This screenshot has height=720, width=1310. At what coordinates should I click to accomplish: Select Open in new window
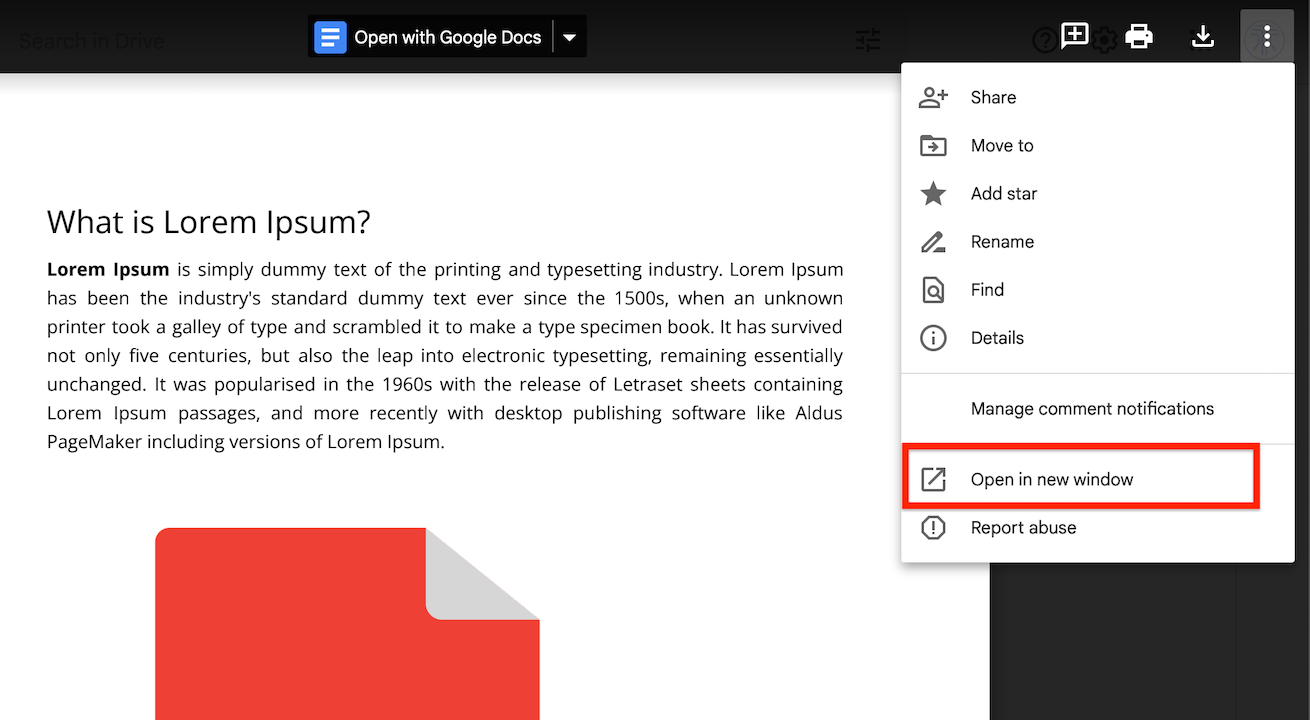(x=1051, y=479)
